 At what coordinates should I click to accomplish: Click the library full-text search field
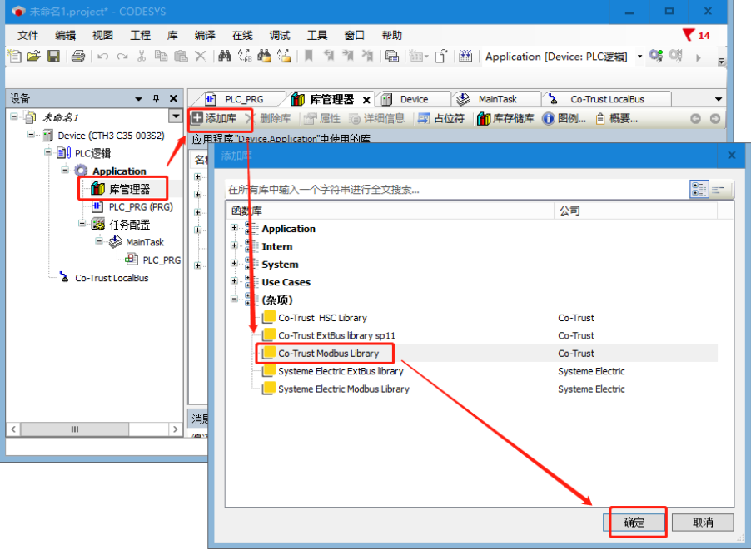456,190
